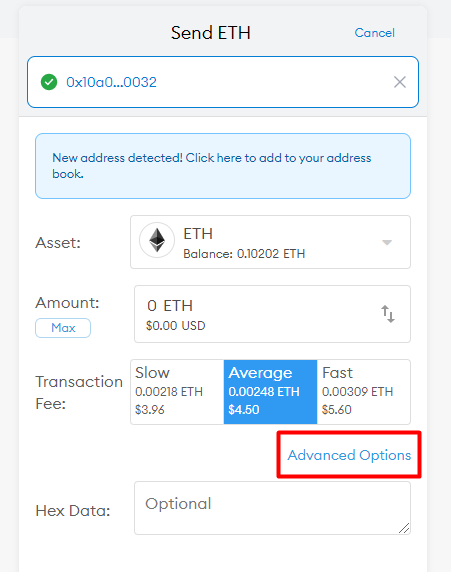Clear the recipient address with X icon
Image resolution: width=451 pixels, height=572 pixels.
400,82
